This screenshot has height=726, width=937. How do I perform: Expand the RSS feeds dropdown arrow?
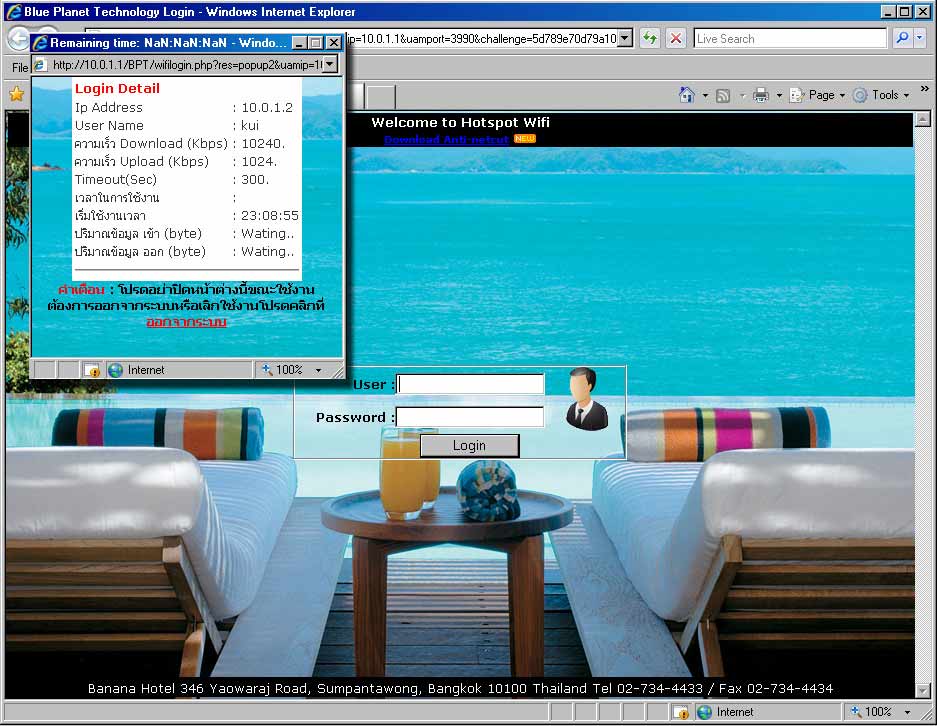tap(742, 96)
